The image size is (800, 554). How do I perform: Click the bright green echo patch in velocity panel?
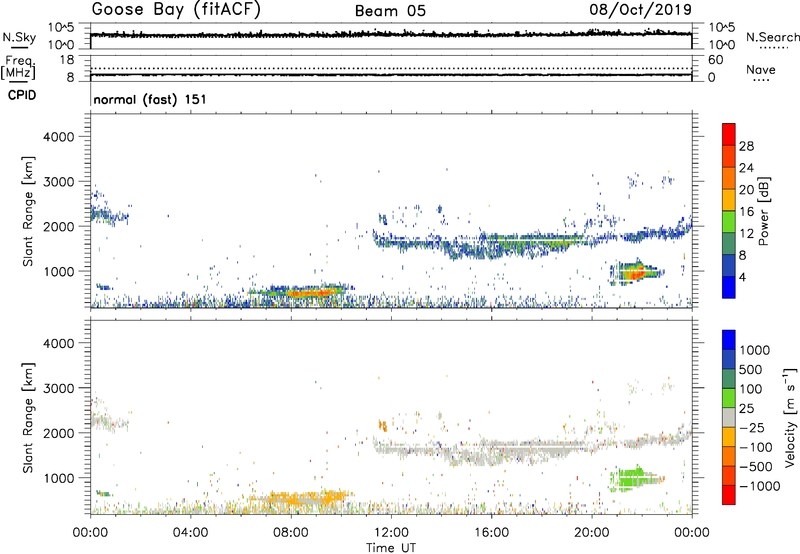633,479
